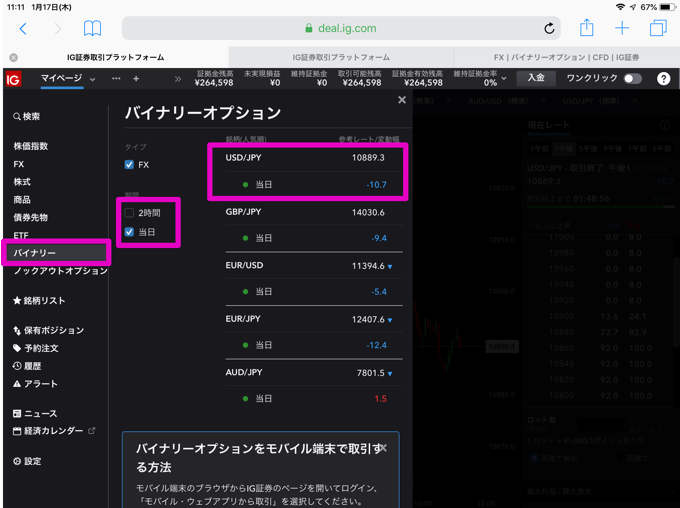Viewport: 680px width, 508px height.
Task: Close the first IG証券 browser tab
Action: [14, 57]
